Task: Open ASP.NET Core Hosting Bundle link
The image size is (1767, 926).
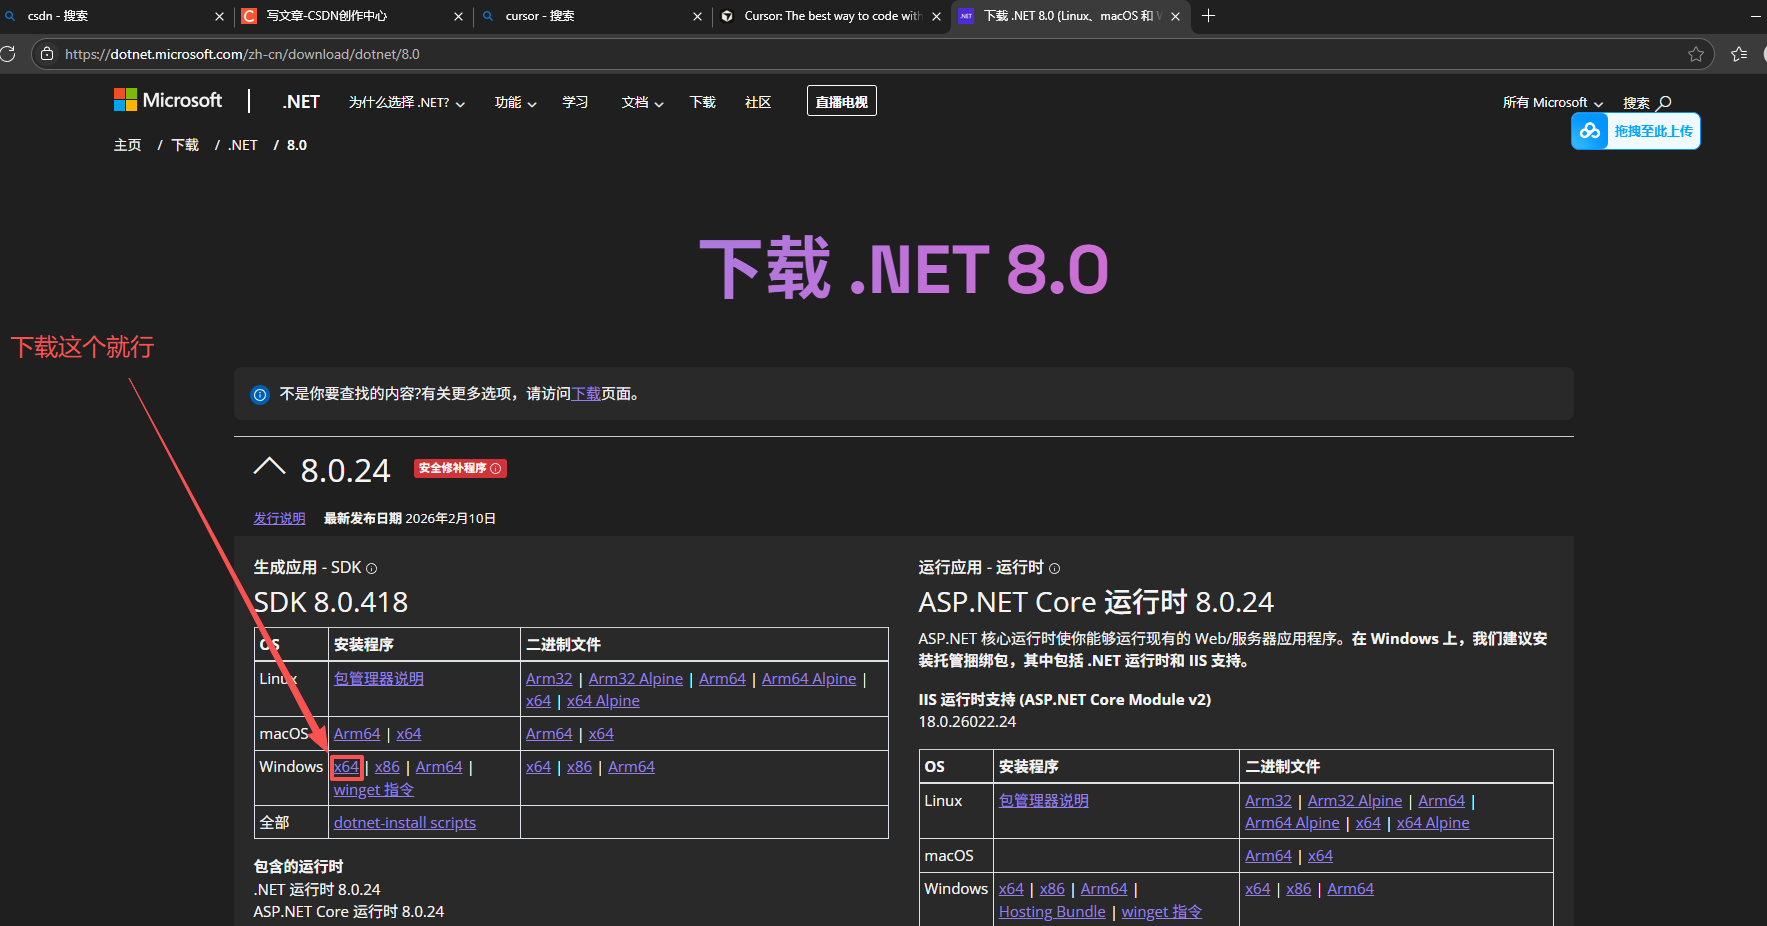Action: click(1052, 912)
